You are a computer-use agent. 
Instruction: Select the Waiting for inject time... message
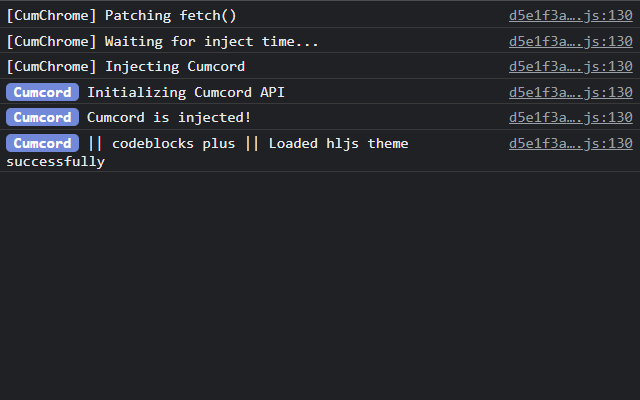click(x=212, y=41)
